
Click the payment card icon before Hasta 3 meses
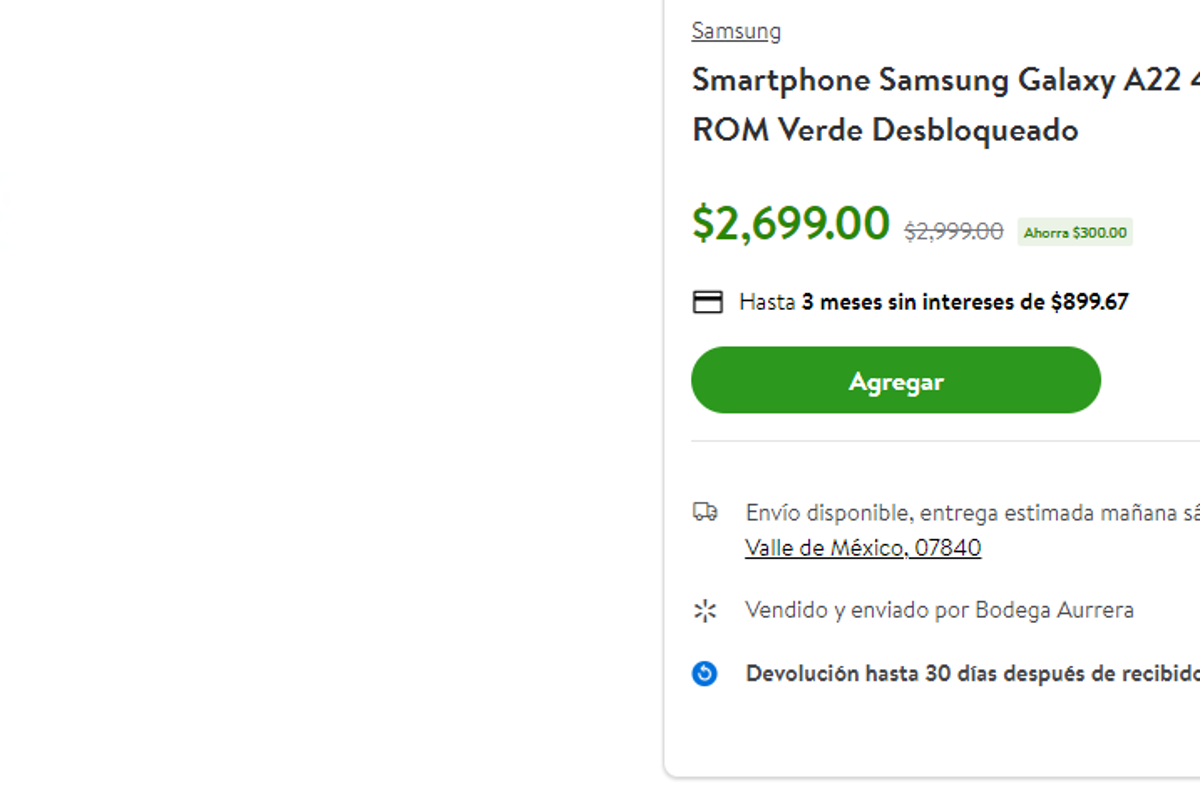point(708,300)
